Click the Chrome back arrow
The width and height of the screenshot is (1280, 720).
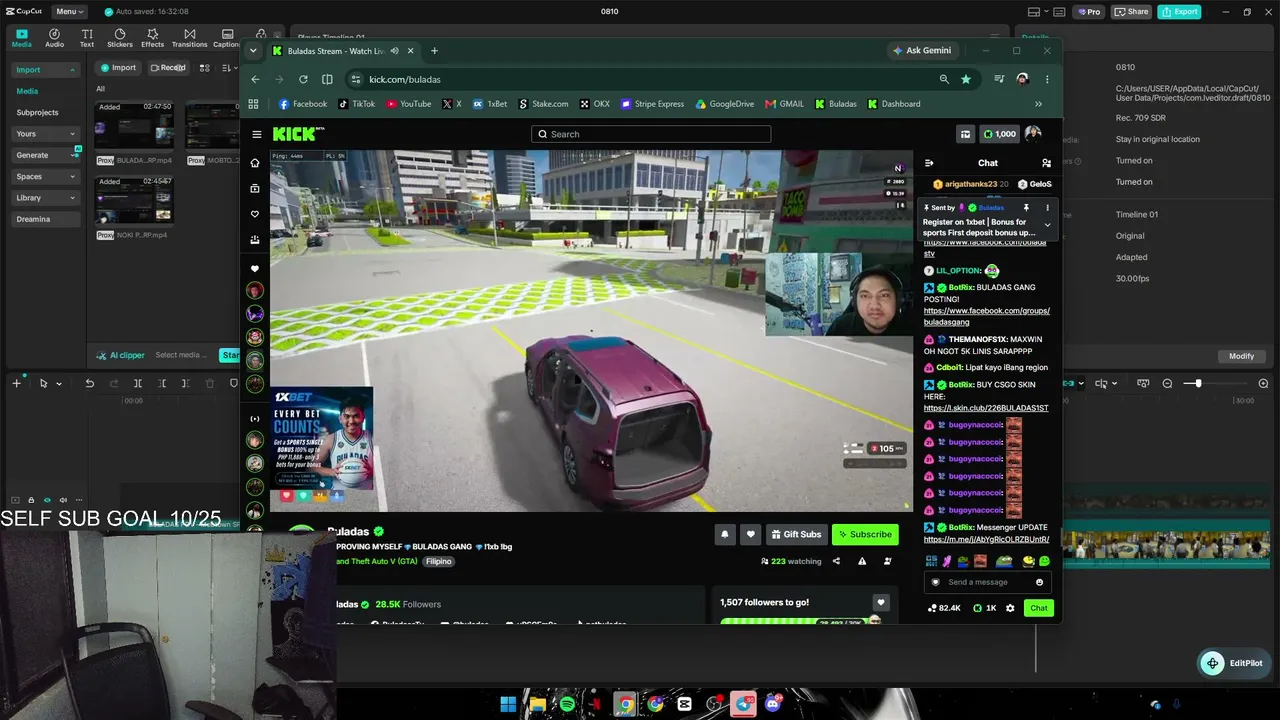(255, 79)
